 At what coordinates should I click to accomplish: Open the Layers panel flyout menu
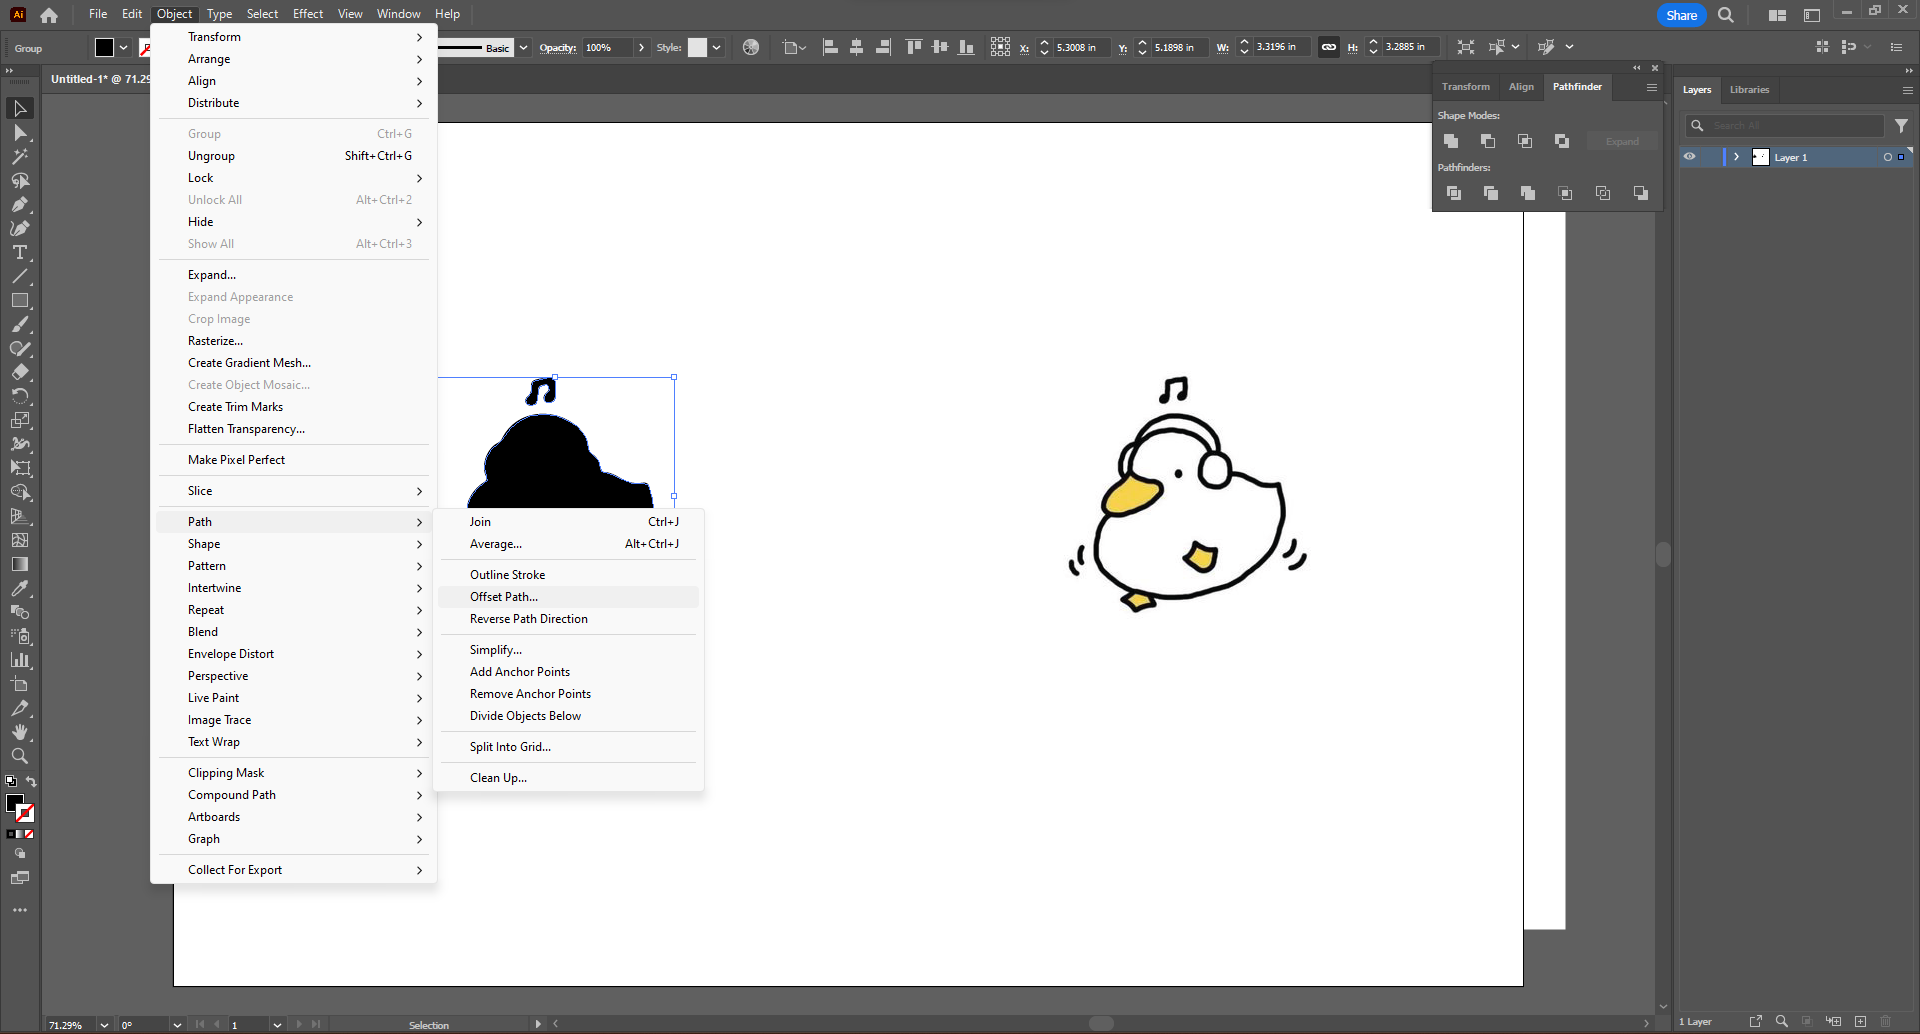pyautogui.click(x=1907, y=90)
